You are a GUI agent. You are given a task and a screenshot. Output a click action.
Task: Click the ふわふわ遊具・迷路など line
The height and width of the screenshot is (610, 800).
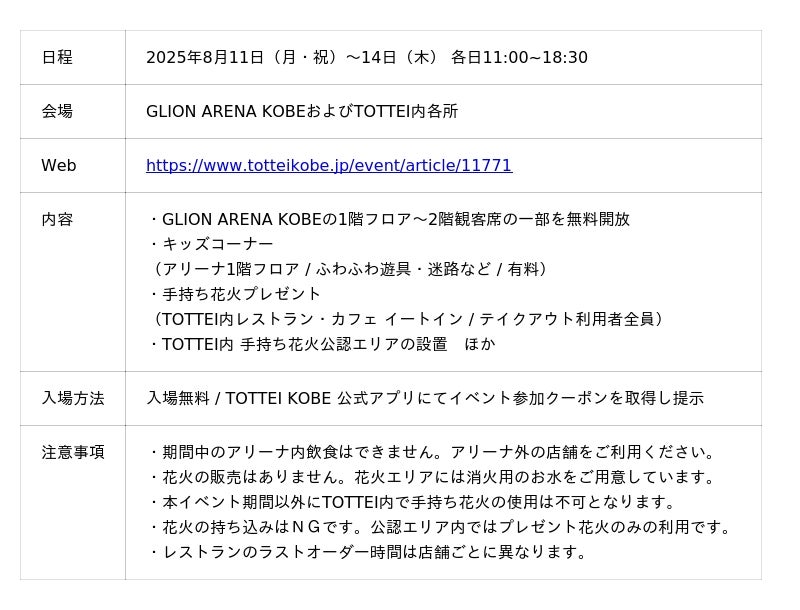pyautogui.click(x=350, y=269)
